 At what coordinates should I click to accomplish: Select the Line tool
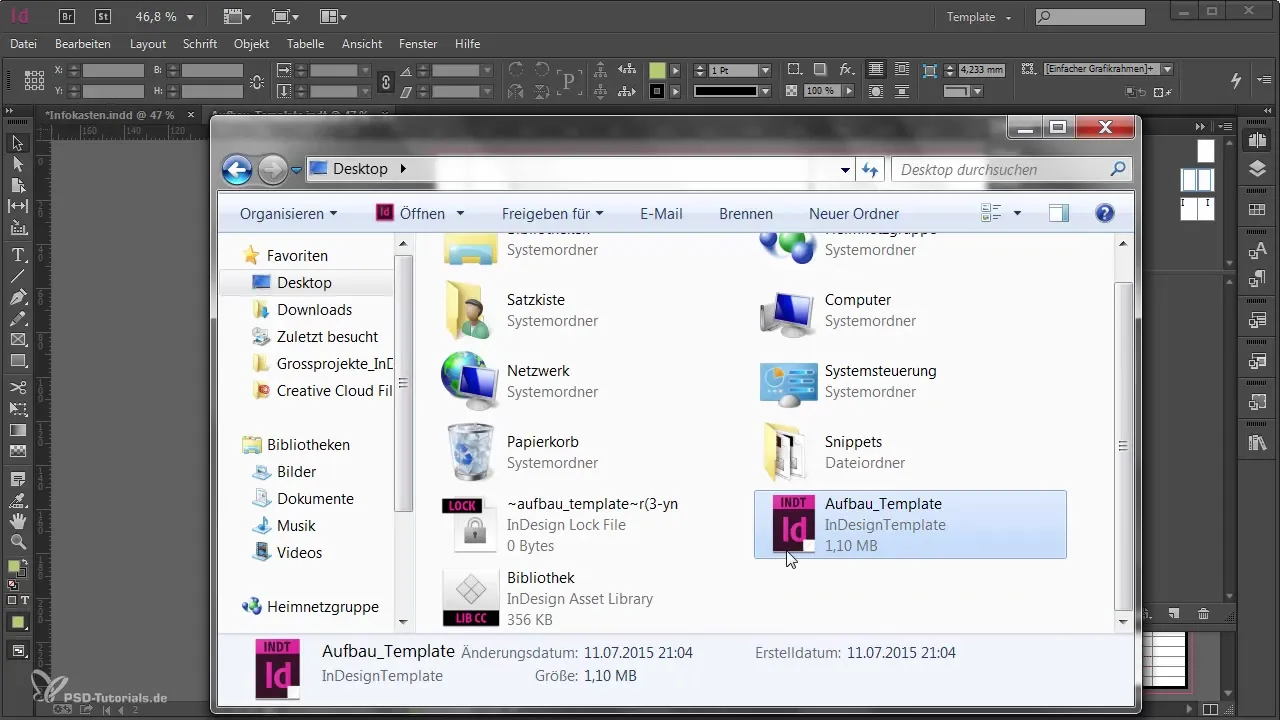(18, 275)
